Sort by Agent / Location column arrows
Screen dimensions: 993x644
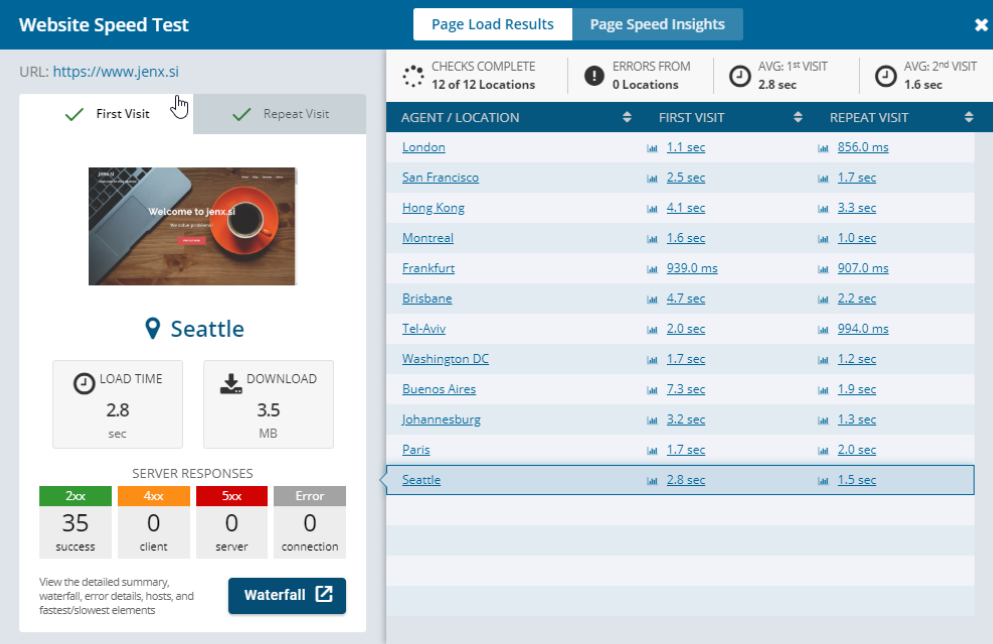click(627, 117)
